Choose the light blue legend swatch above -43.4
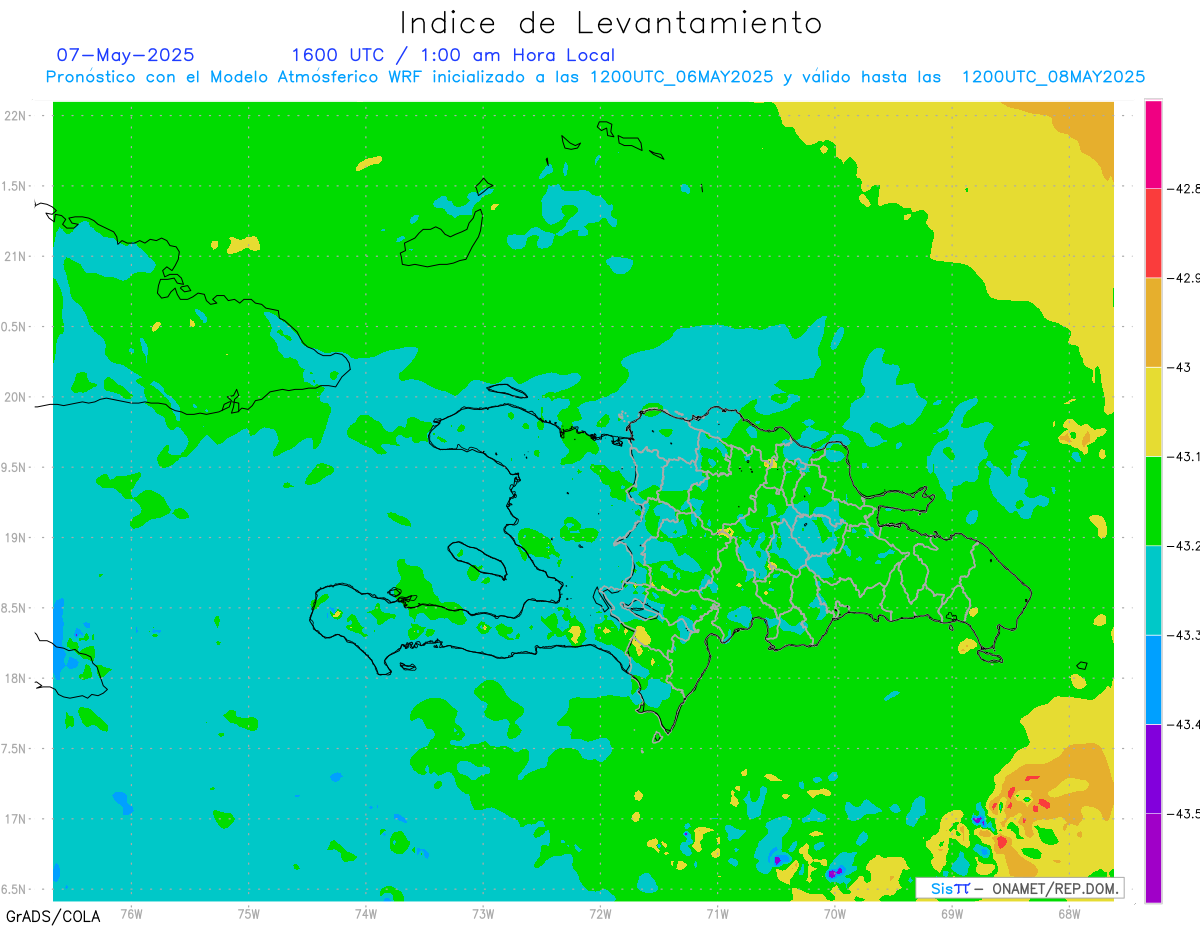The image size is (1200, 927). point(1153,679)
